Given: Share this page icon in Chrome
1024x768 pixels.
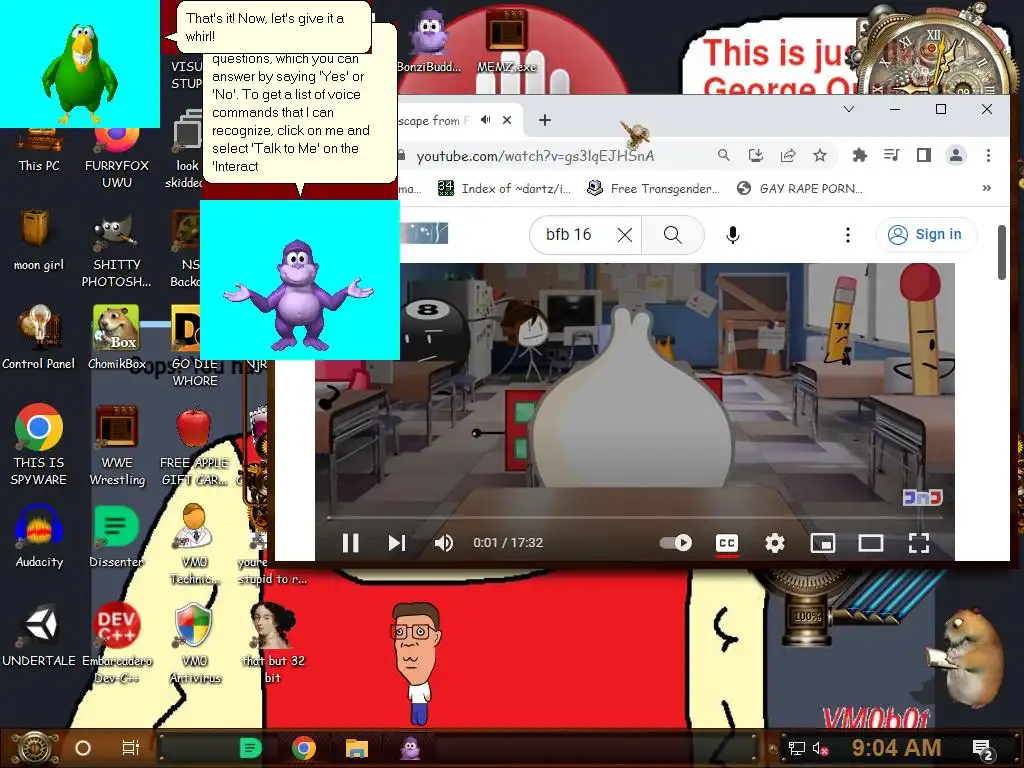Looking at the screenshot, I should point(788,155).
